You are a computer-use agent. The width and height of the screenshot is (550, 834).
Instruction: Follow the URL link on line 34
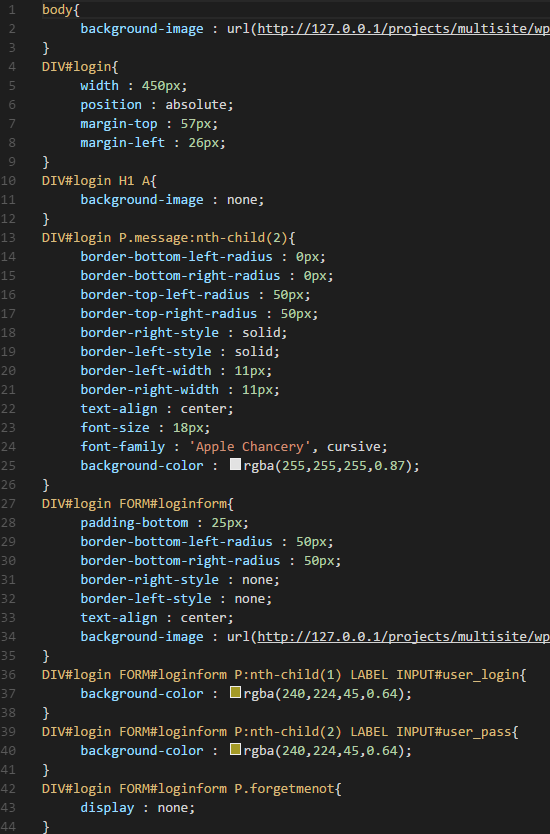click(404, 637)
